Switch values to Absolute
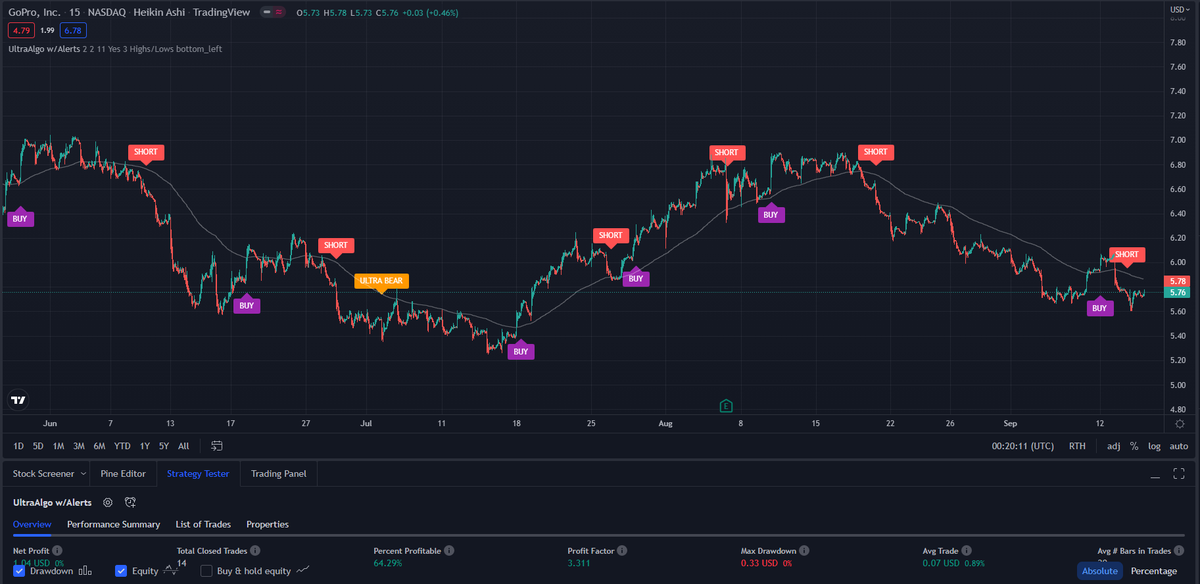1200x584 pixels. pyautogui.click(x=1099, y=571)
